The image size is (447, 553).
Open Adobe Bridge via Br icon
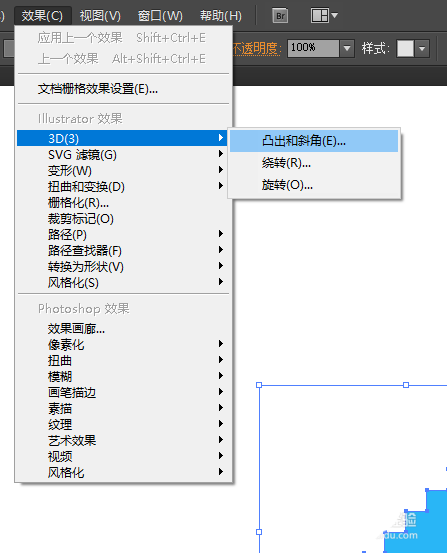click(280, 16)
